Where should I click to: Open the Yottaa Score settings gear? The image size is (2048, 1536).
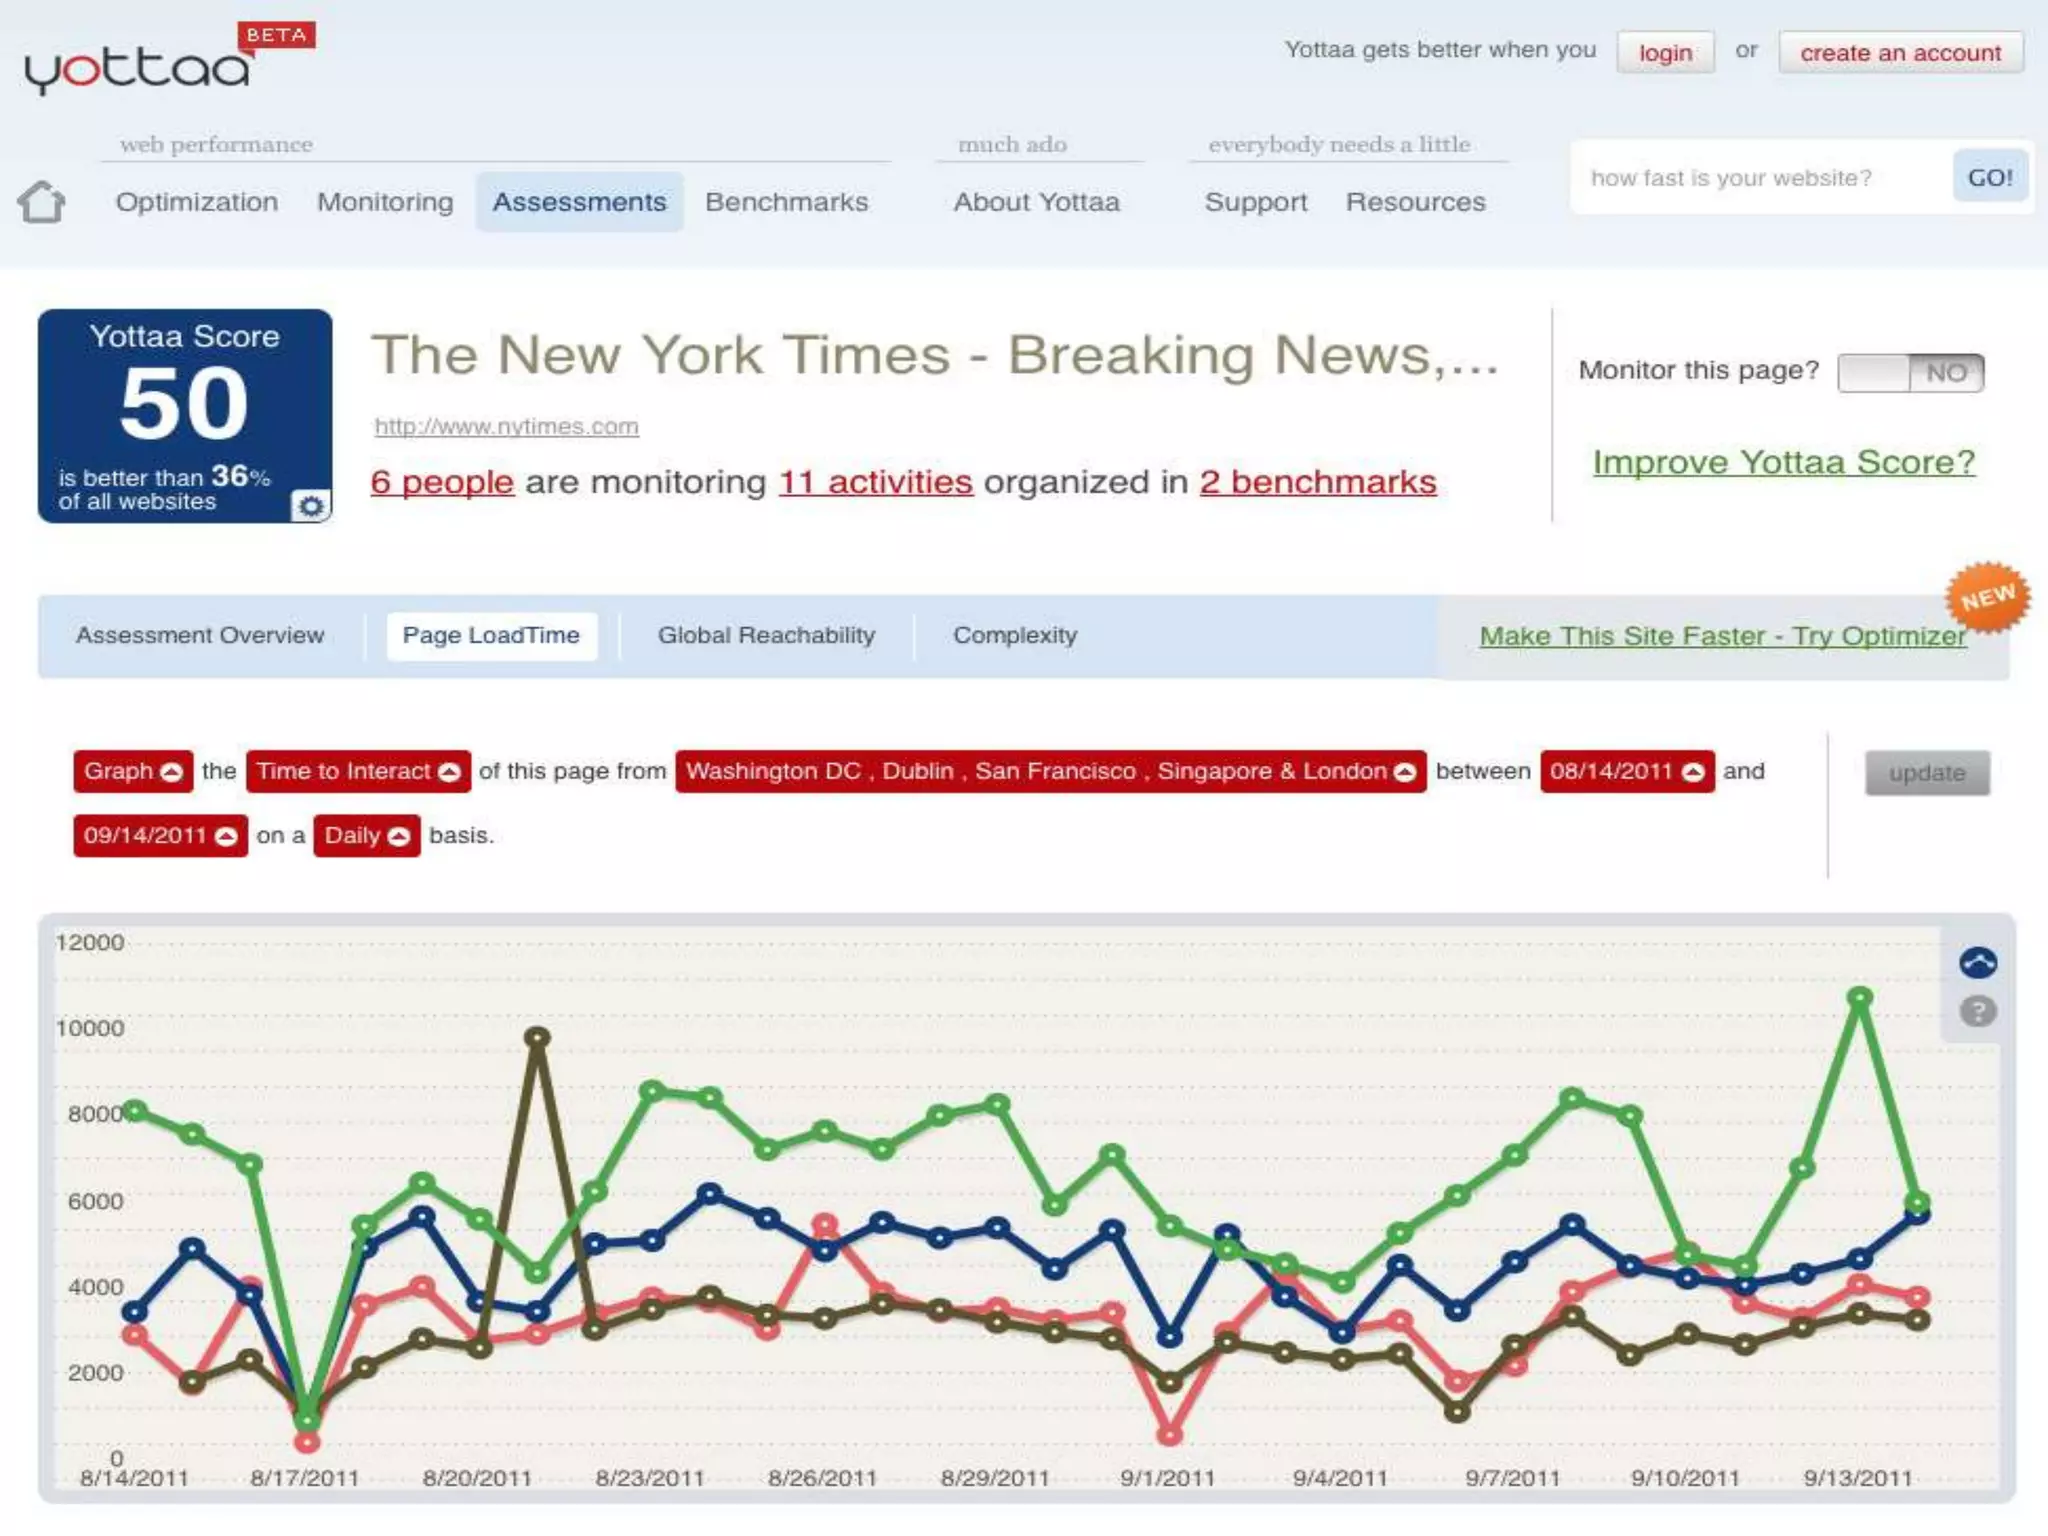click(x=311, y=506)
